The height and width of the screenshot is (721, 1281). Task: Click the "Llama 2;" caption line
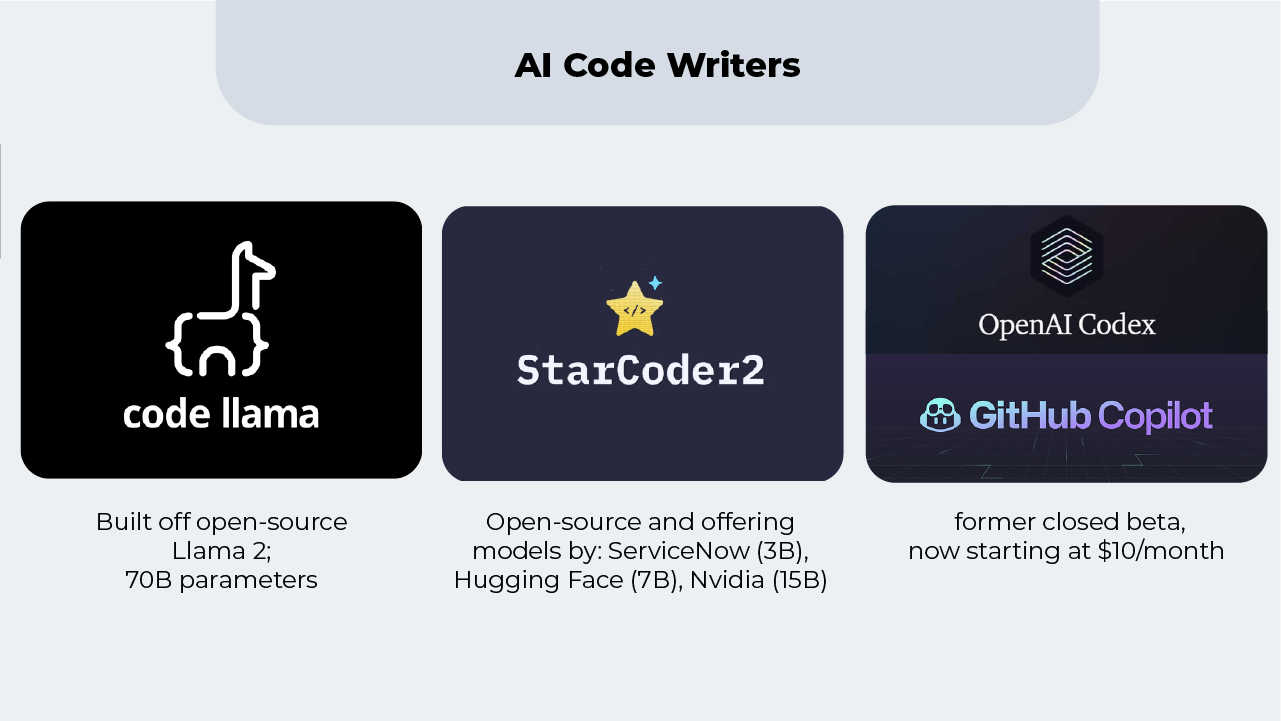point(221,551)
